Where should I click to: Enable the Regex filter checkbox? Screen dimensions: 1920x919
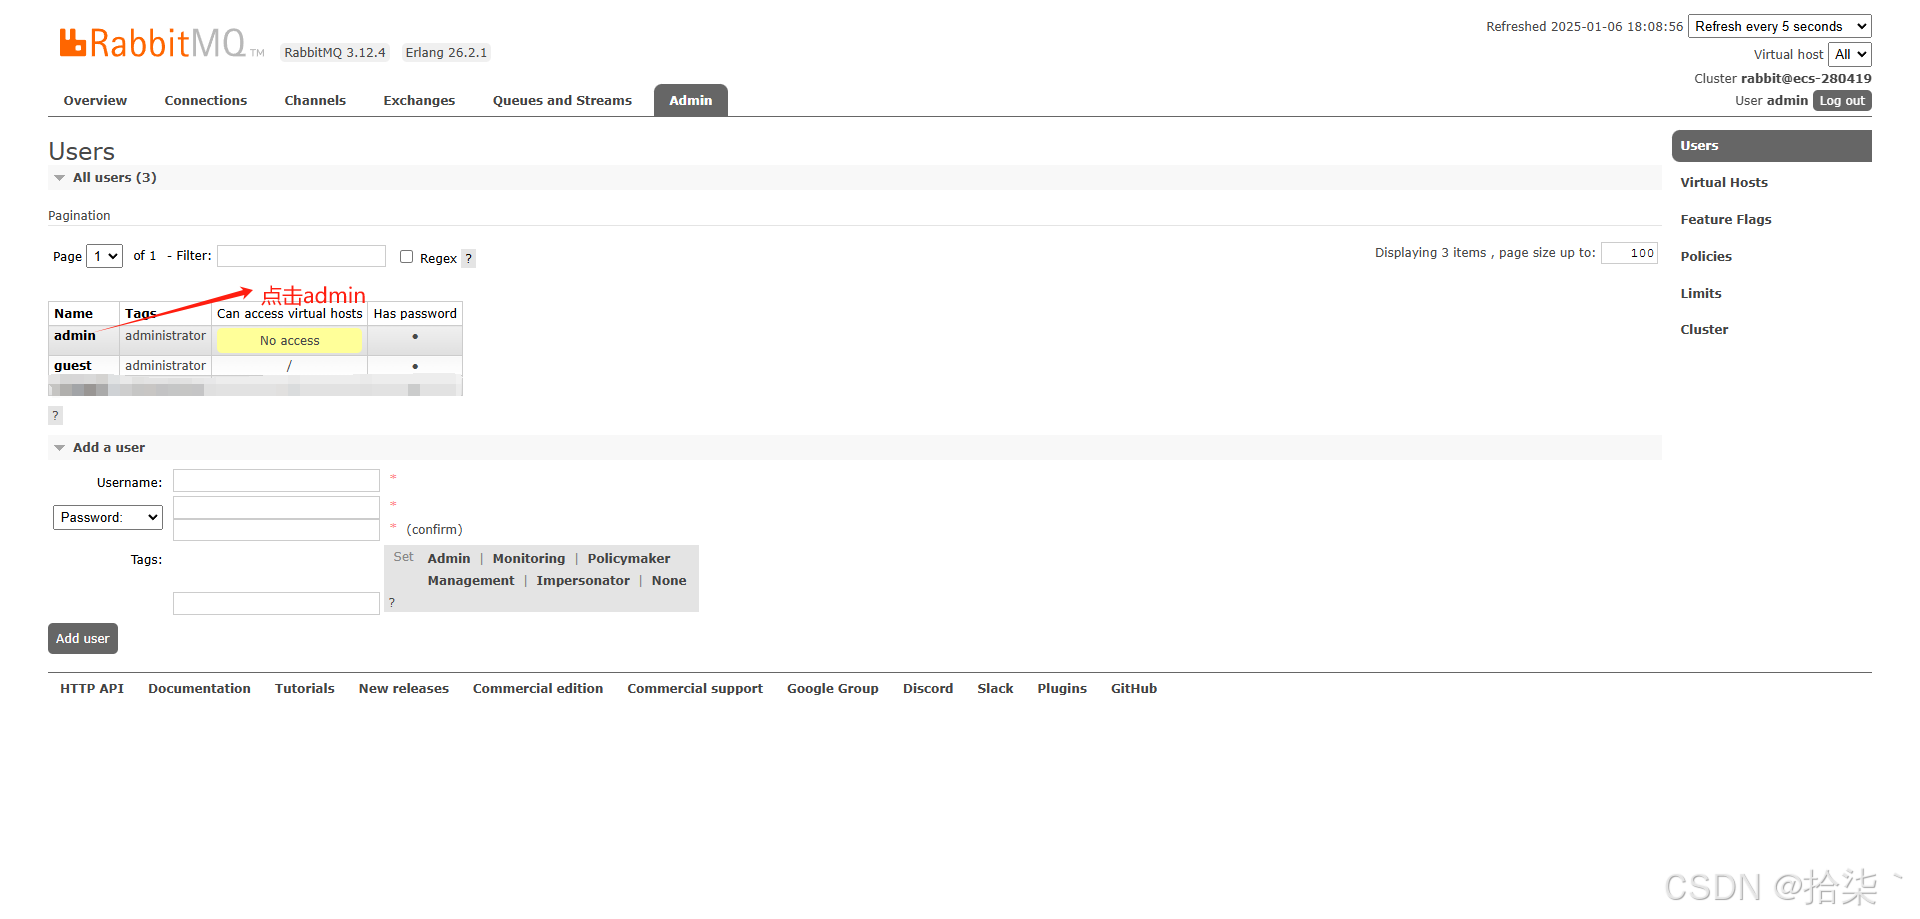point(406,256)
